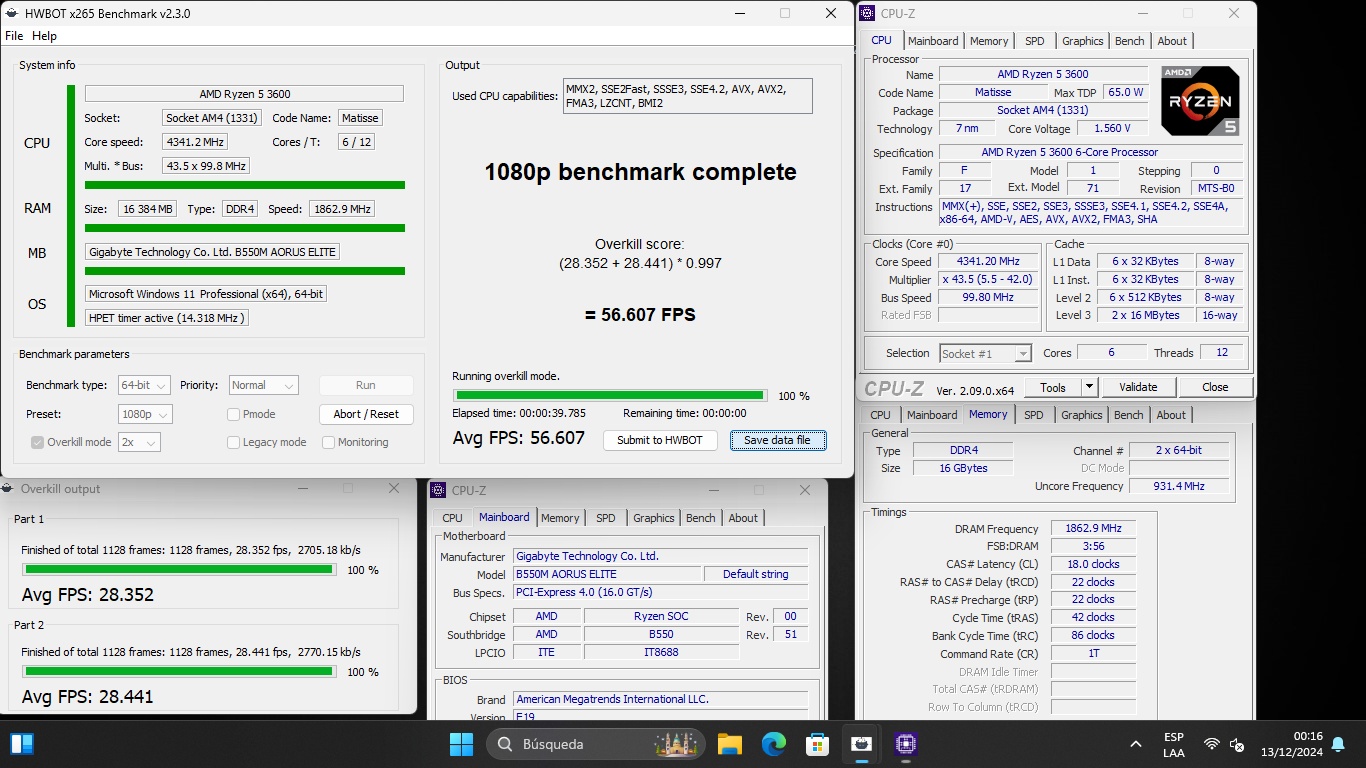
Task: Launch Microsoft Edge from the taskbar
Action: [774, 744]
